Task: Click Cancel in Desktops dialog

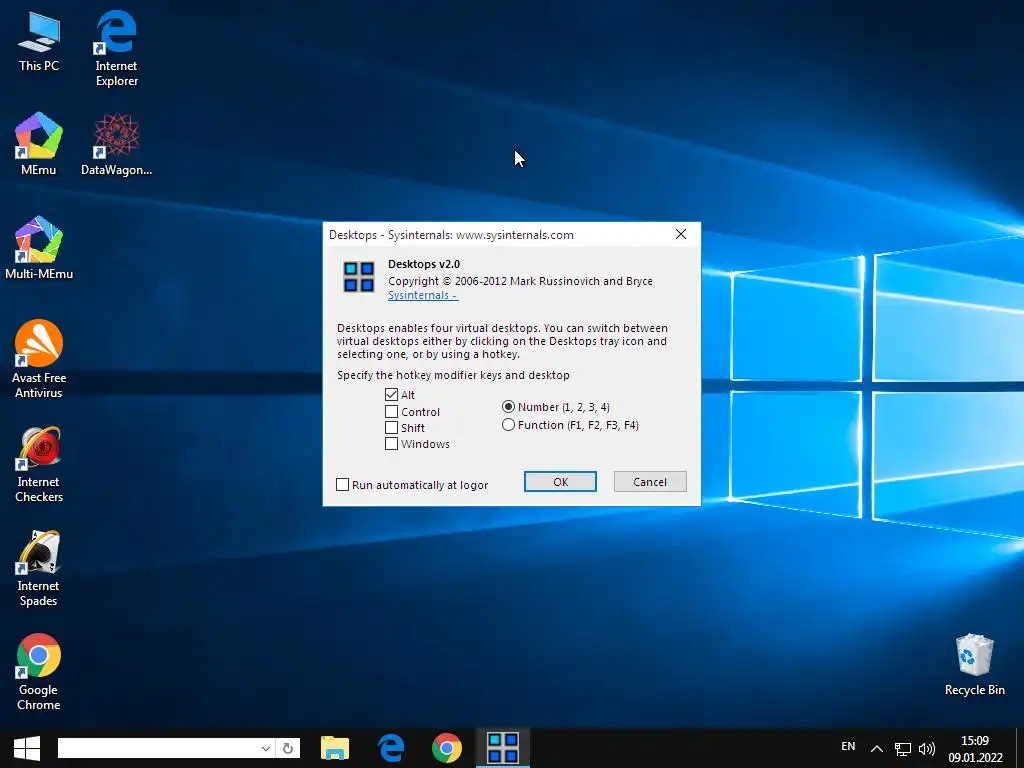Action: point(650,481)
